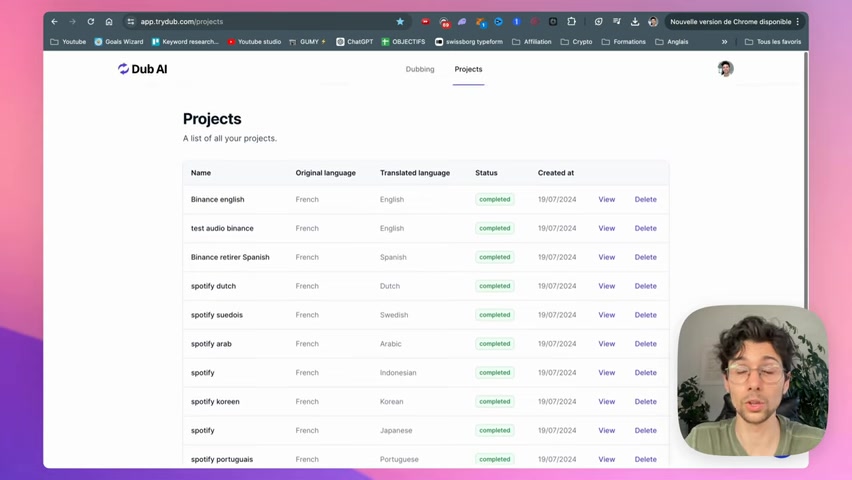View the Indonesian spotify project

pos(606,373)
